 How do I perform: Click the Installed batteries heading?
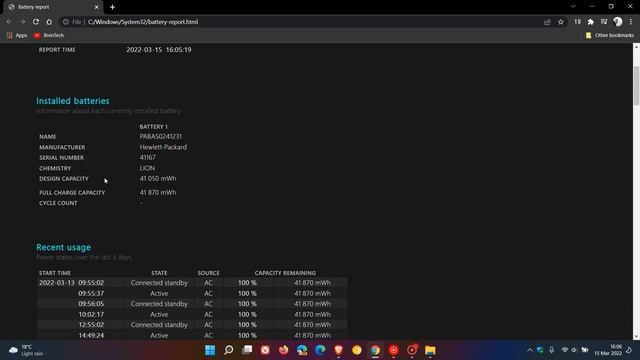point(73,101)
